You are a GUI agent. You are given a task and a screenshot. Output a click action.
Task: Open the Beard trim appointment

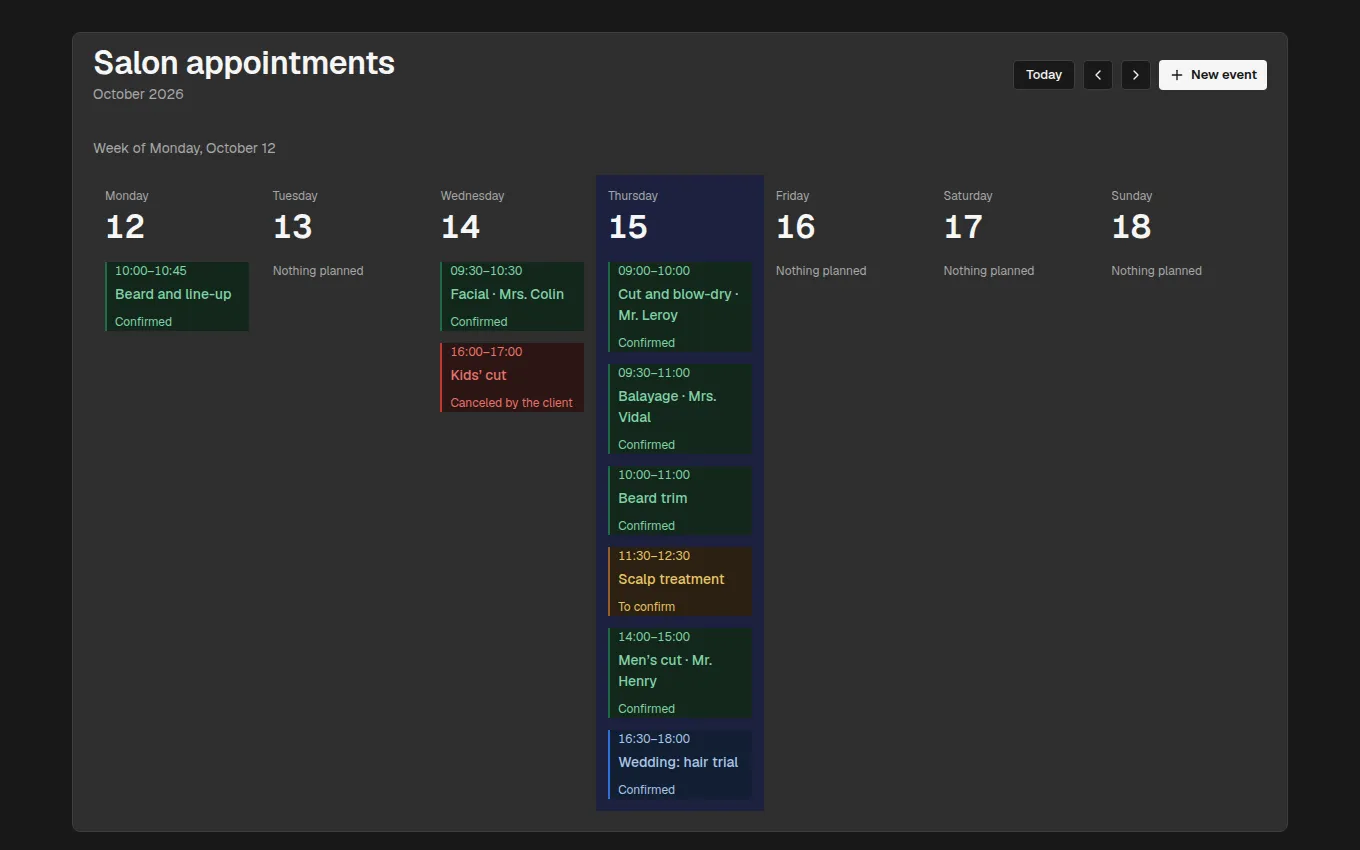click(x=680, y=500)
